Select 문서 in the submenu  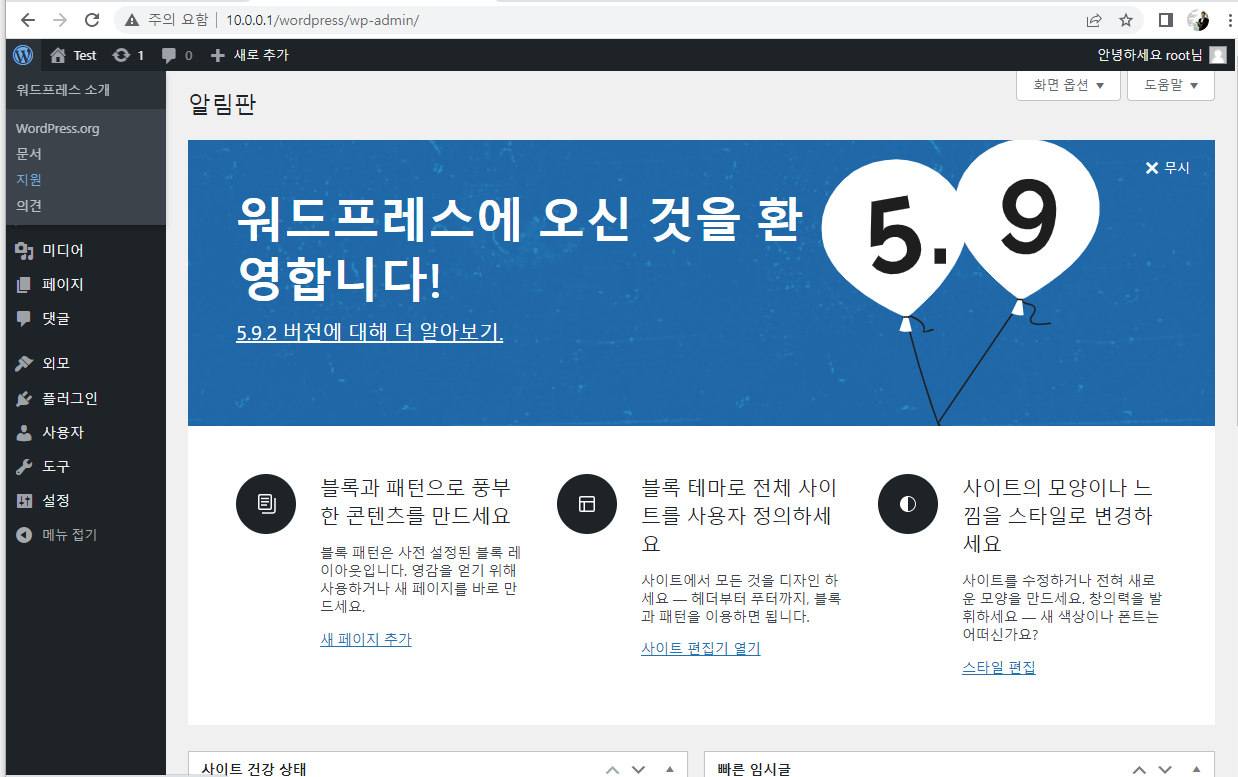29,154
